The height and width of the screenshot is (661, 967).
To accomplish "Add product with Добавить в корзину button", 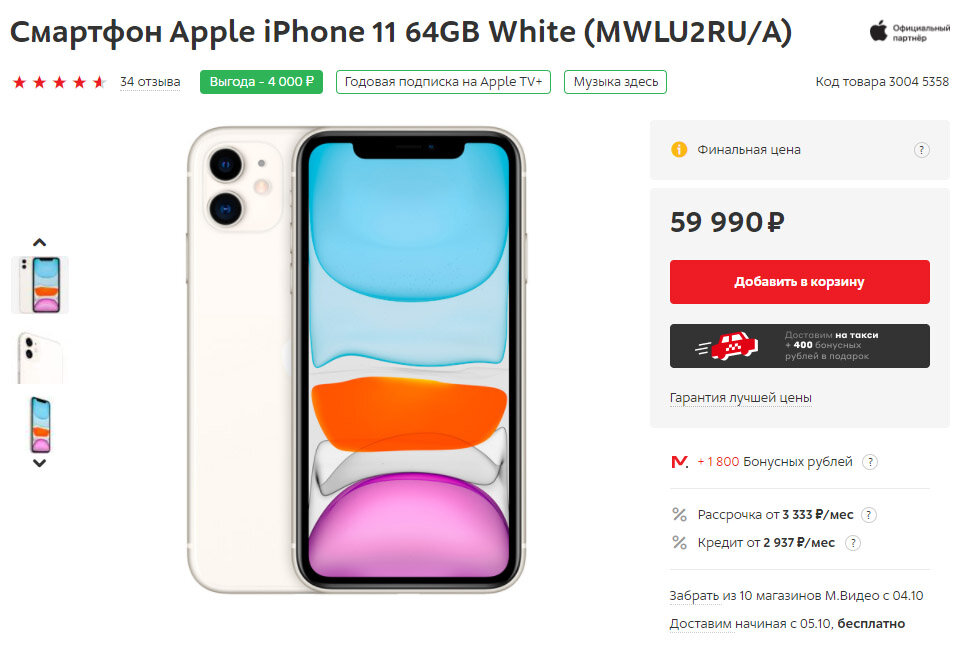I will click(x=799, y=282).
